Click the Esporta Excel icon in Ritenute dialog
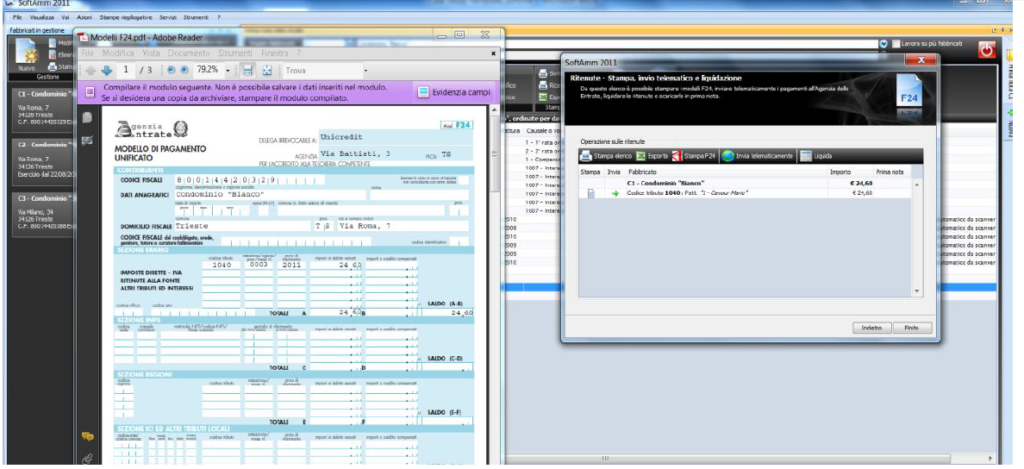Screen dimensions: 1024x469 [x=641, y=156]
